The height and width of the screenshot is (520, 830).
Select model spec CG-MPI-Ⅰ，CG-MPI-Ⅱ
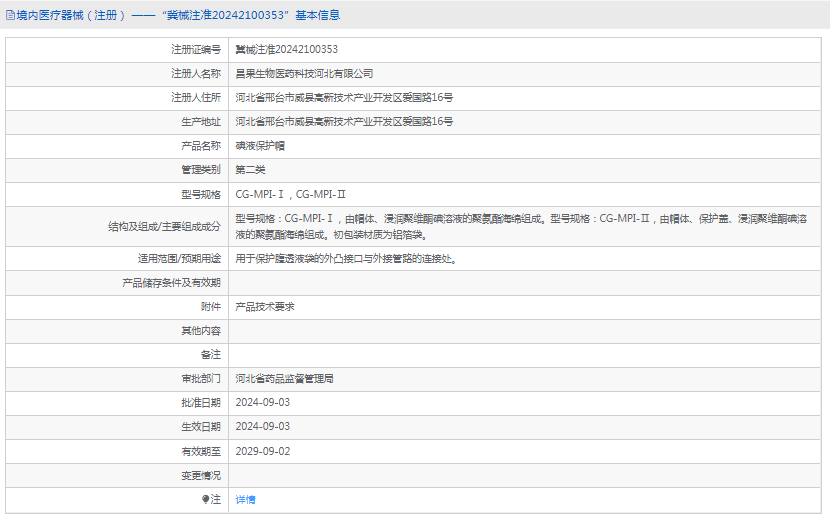click(x=290, y=194)
